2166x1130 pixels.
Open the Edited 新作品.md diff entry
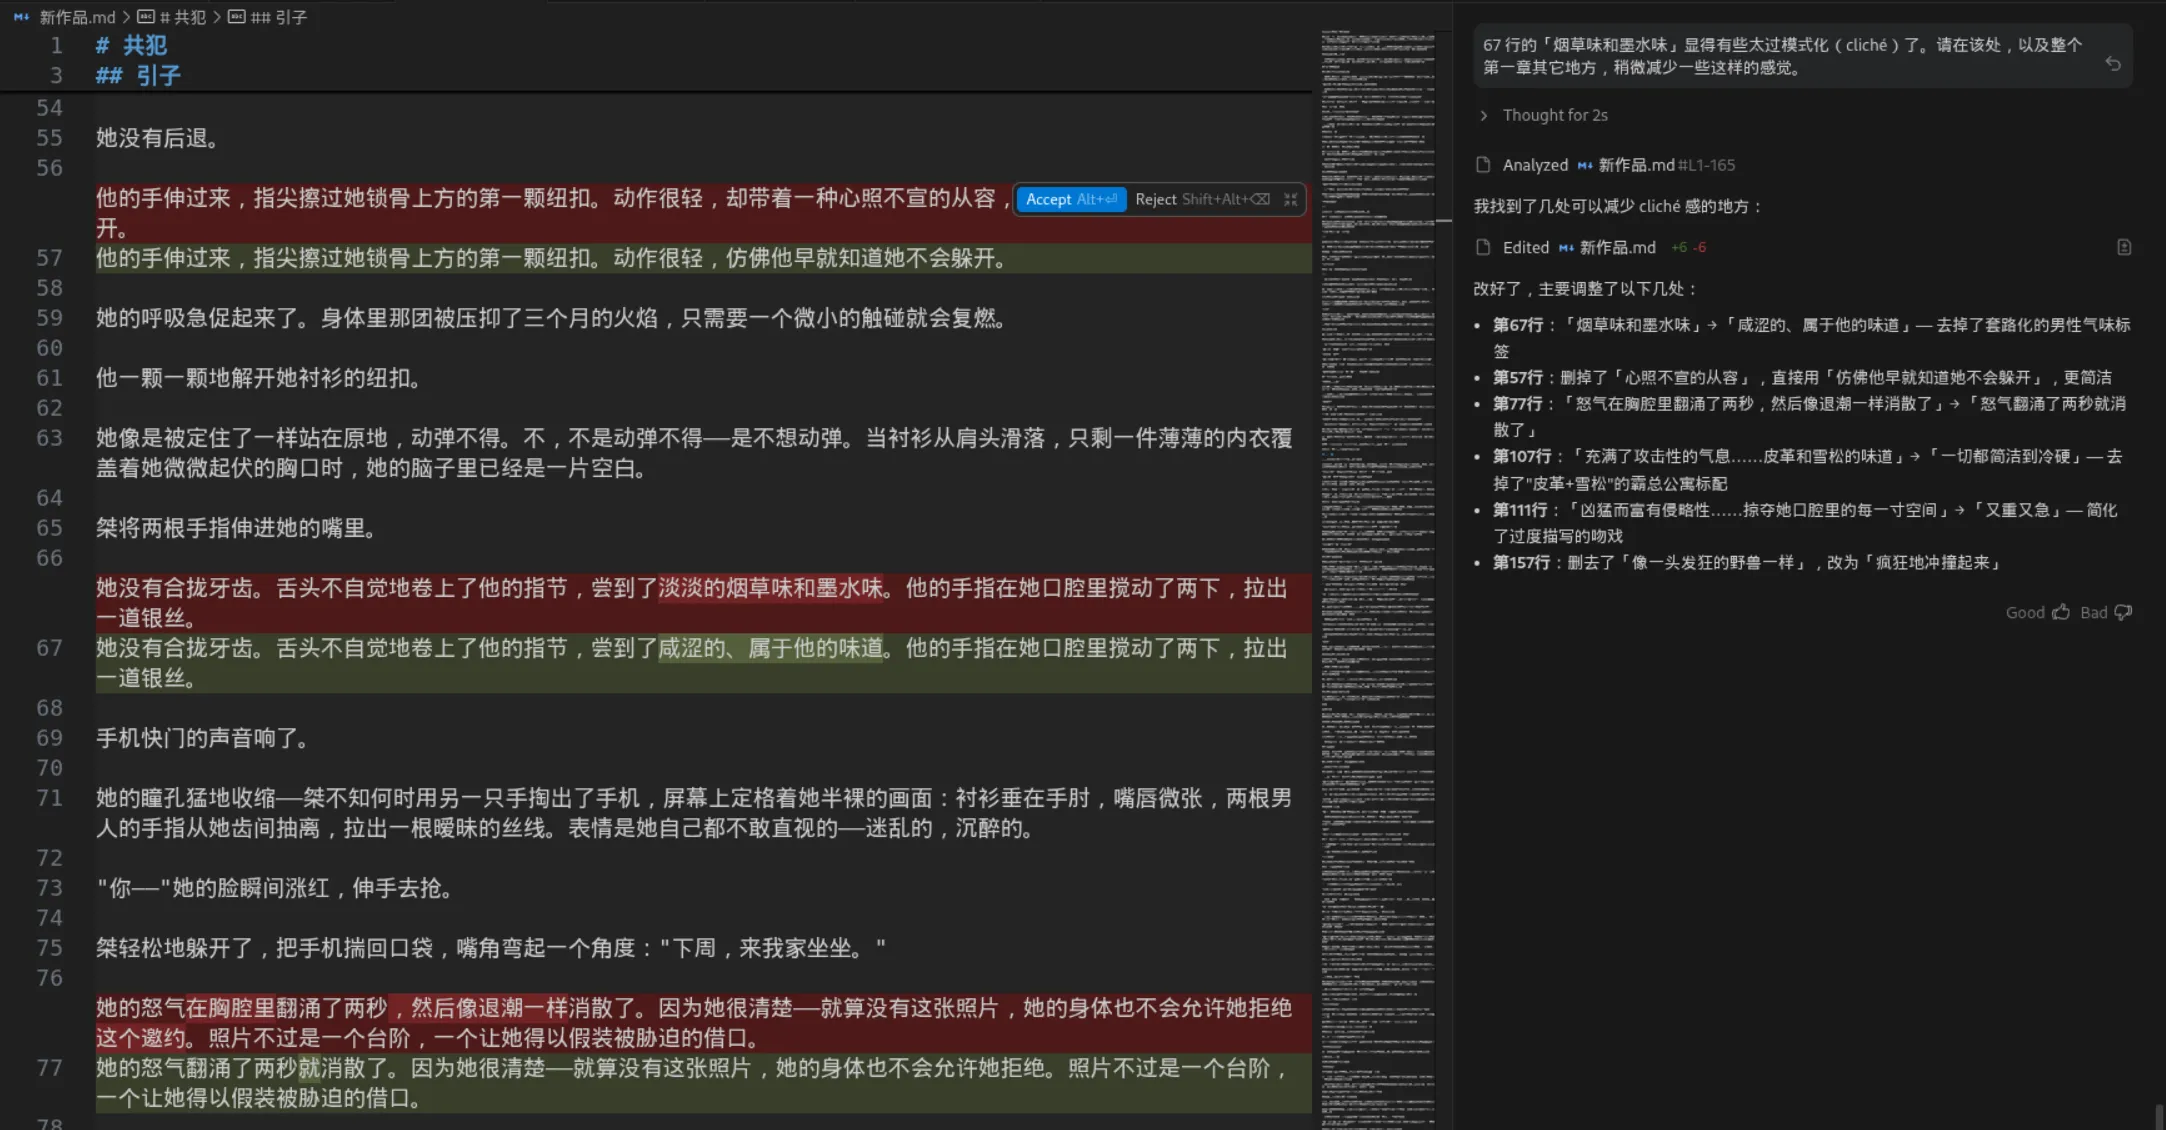pyautogui.click(x=1616, y=247)
